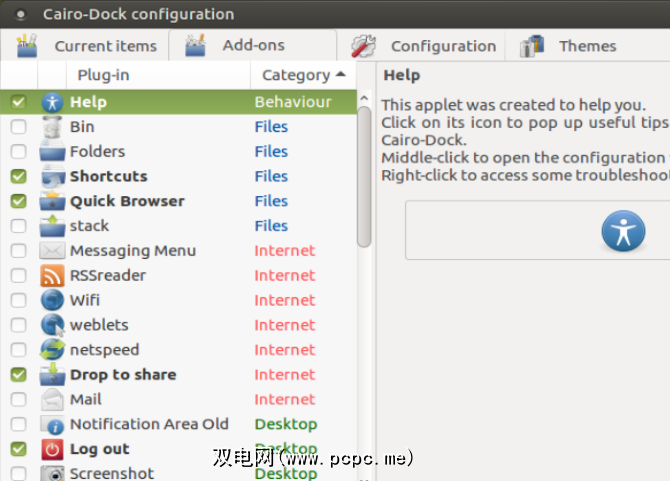Click the large Help applet preview icon
Viewport: 670px width, 481px height.
623,230
